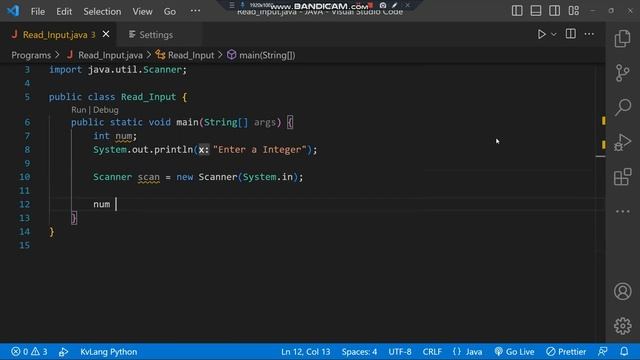Click the Bandicam camera screenshot icon
Image resolution: width=640 pixels, height=360 pixels.
[383, 5]
